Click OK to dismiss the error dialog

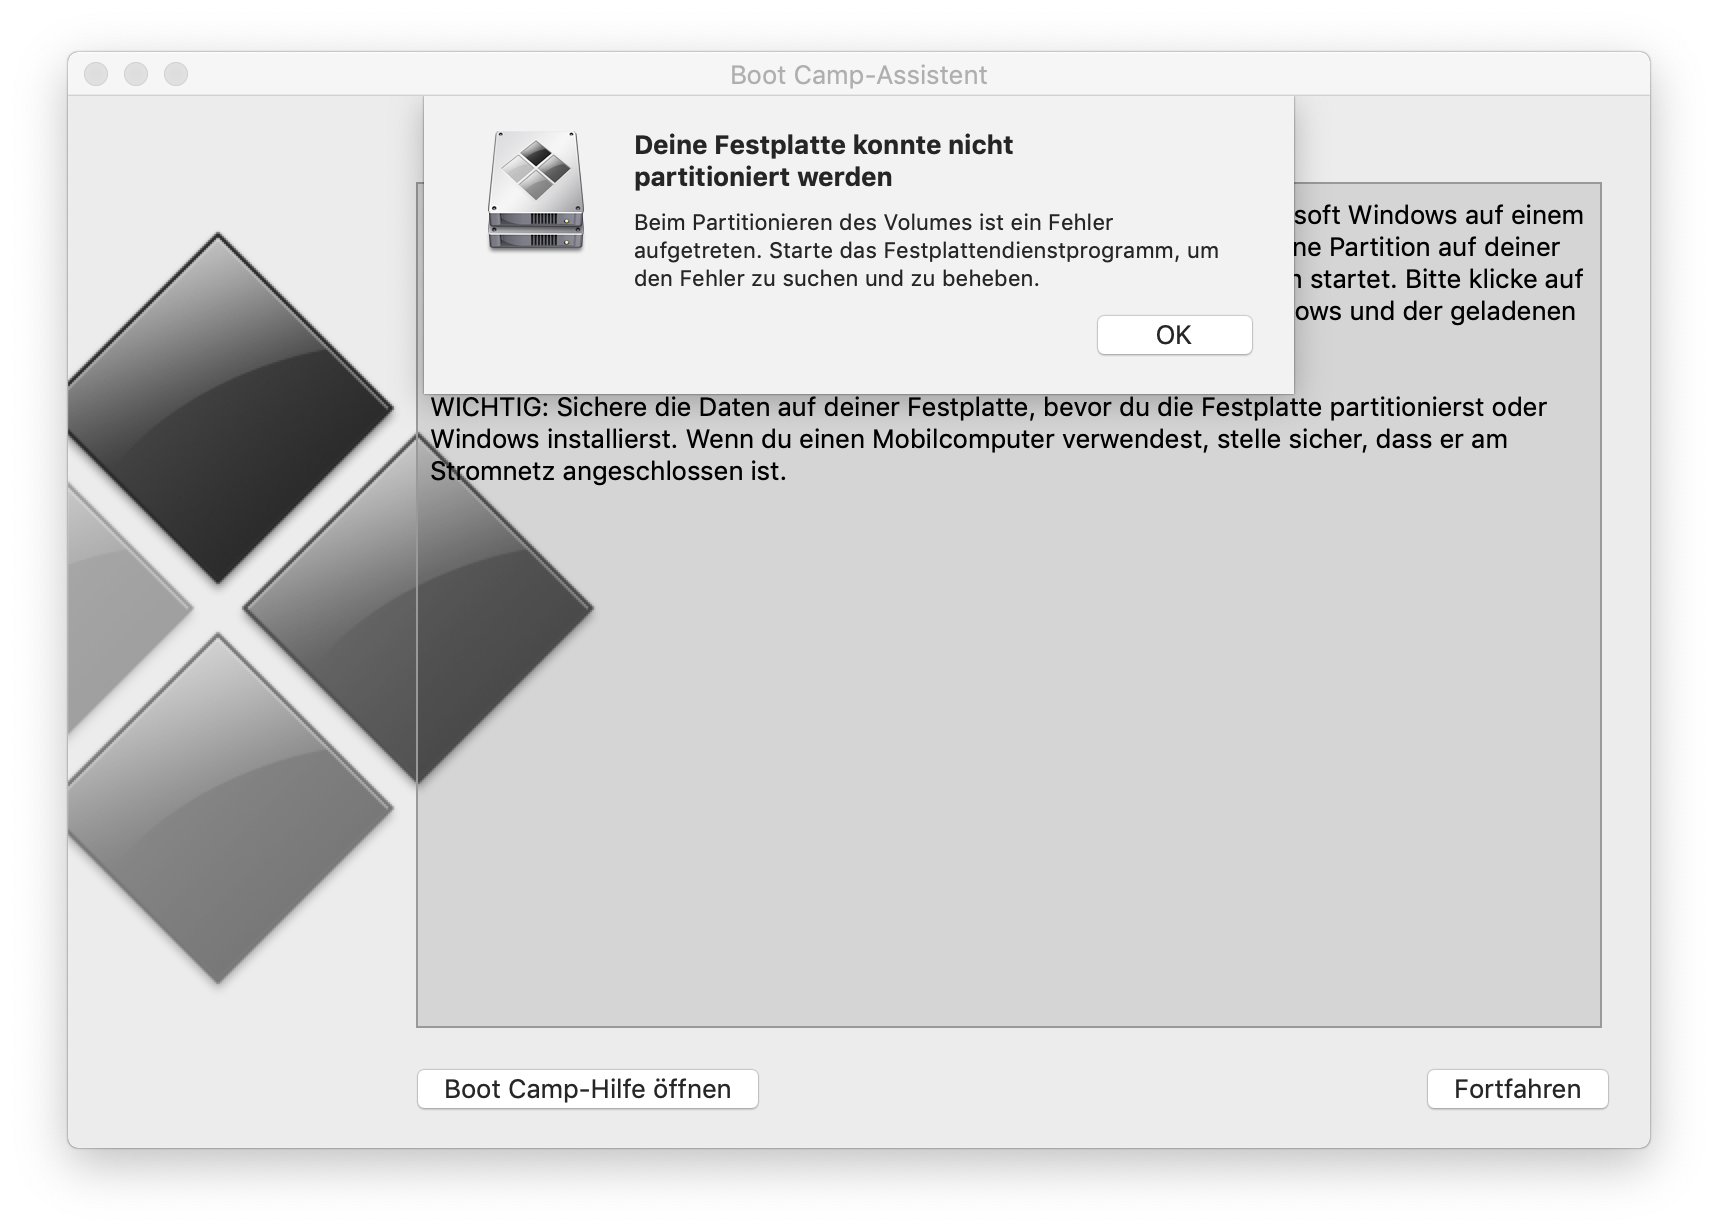1174,335
